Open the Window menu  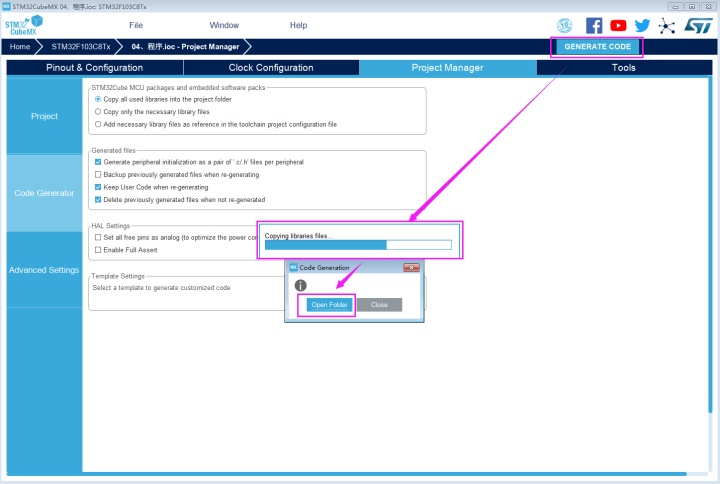(224, 25)
